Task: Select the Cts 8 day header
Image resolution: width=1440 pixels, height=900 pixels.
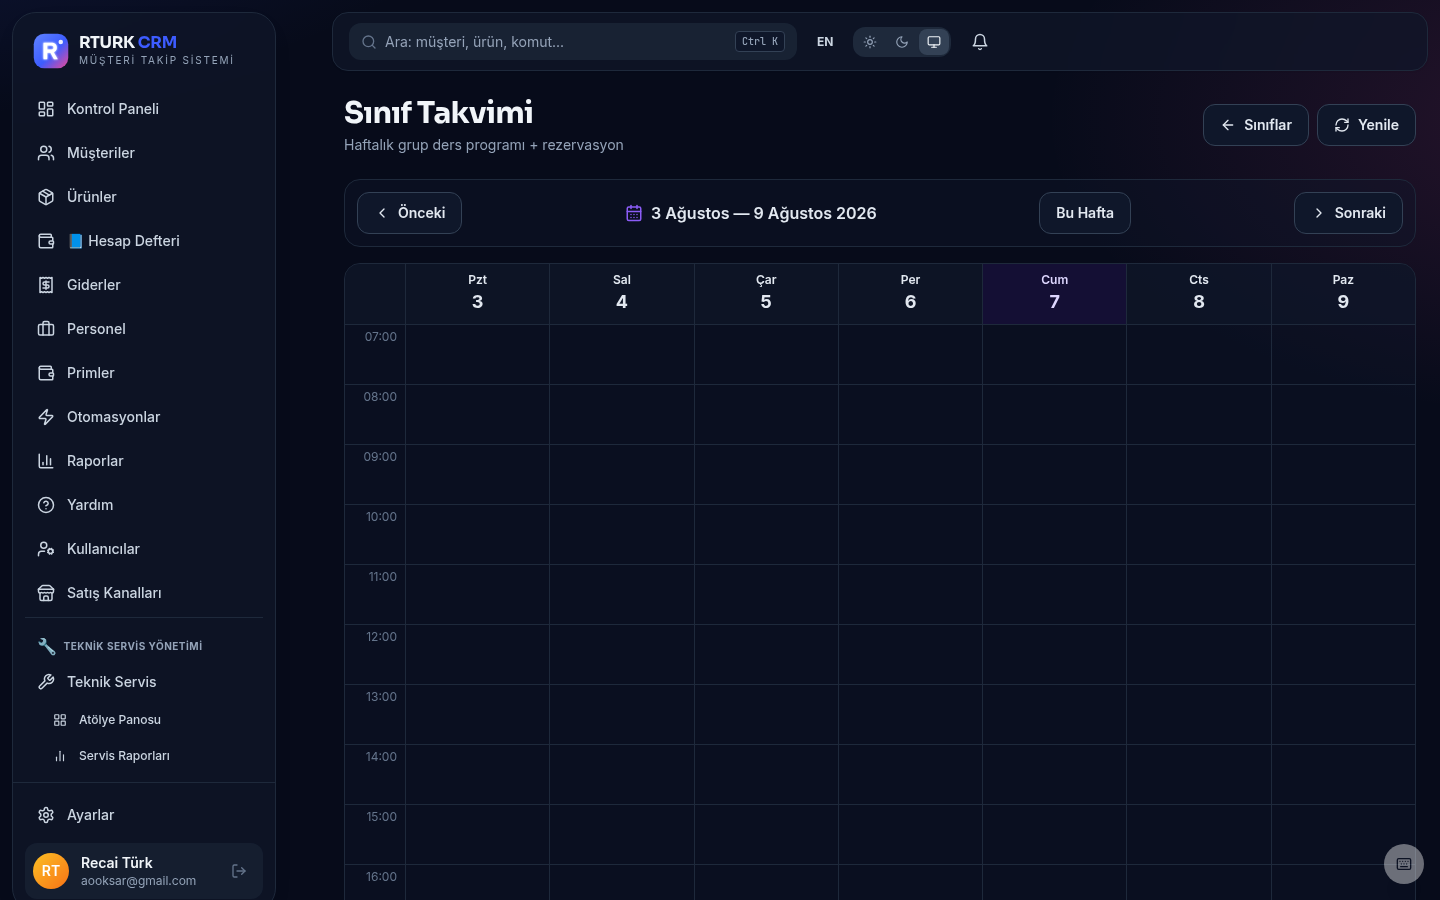Action: [x=1199, y=293]
